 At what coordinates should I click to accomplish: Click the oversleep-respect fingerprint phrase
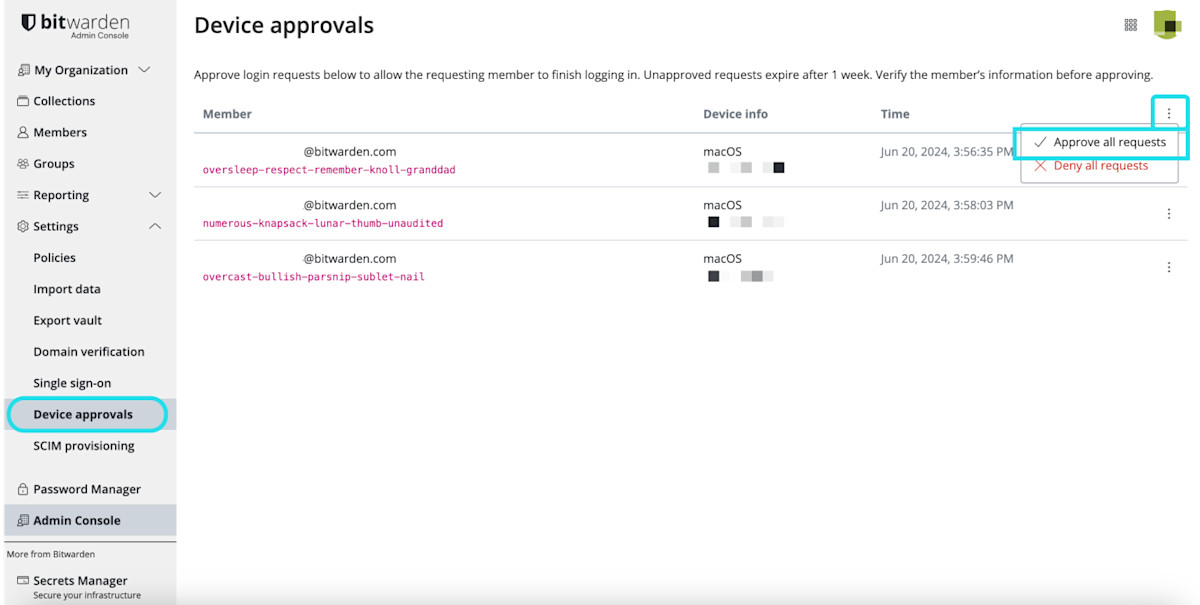point(329,170)
